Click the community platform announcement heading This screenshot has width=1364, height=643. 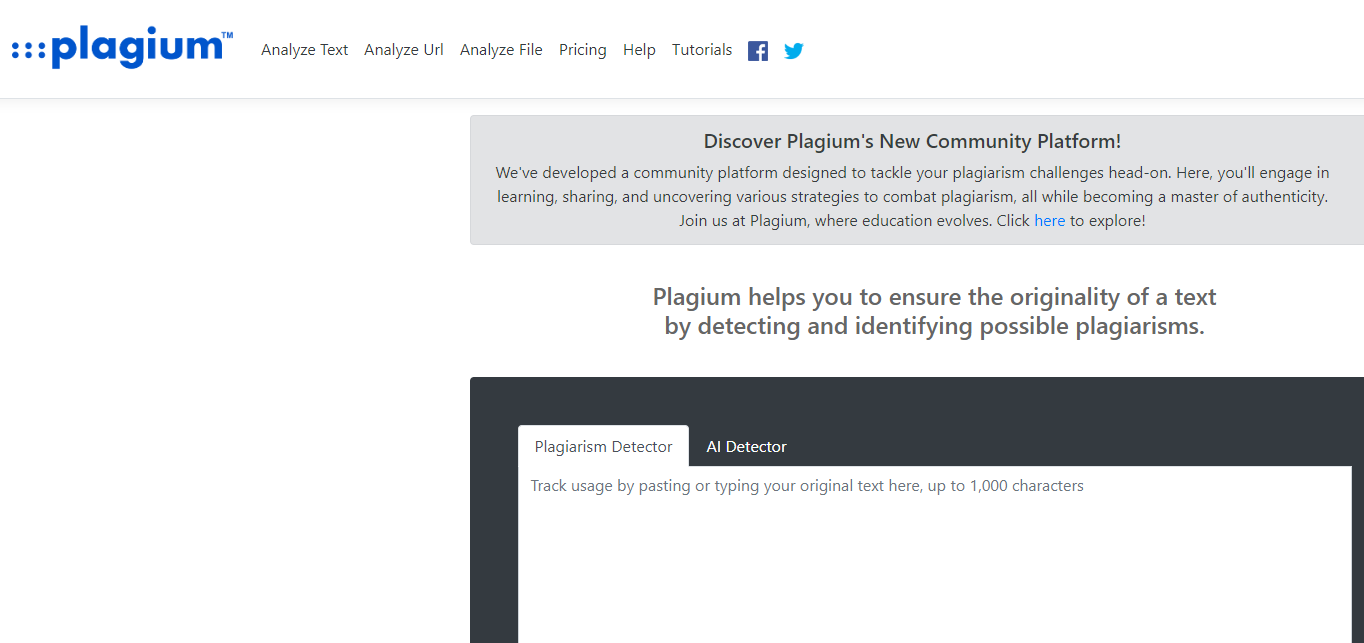(911, 141)
